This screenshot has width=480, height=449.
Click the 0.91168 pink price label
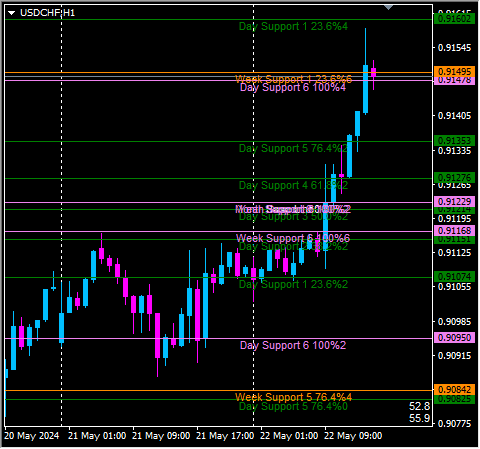click(x=454, y=230)
